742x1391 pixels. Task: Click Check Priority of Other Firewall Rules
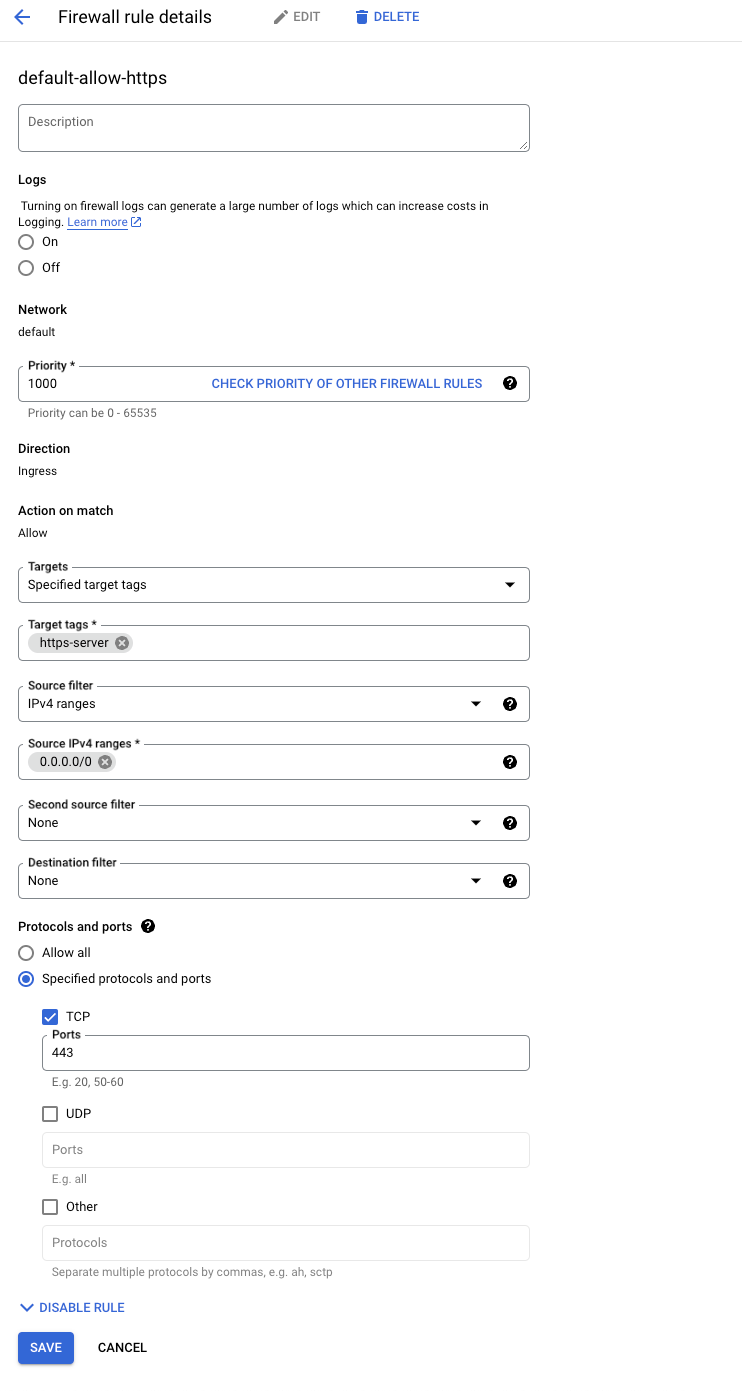pyautogui.click(x=347, y=384)
